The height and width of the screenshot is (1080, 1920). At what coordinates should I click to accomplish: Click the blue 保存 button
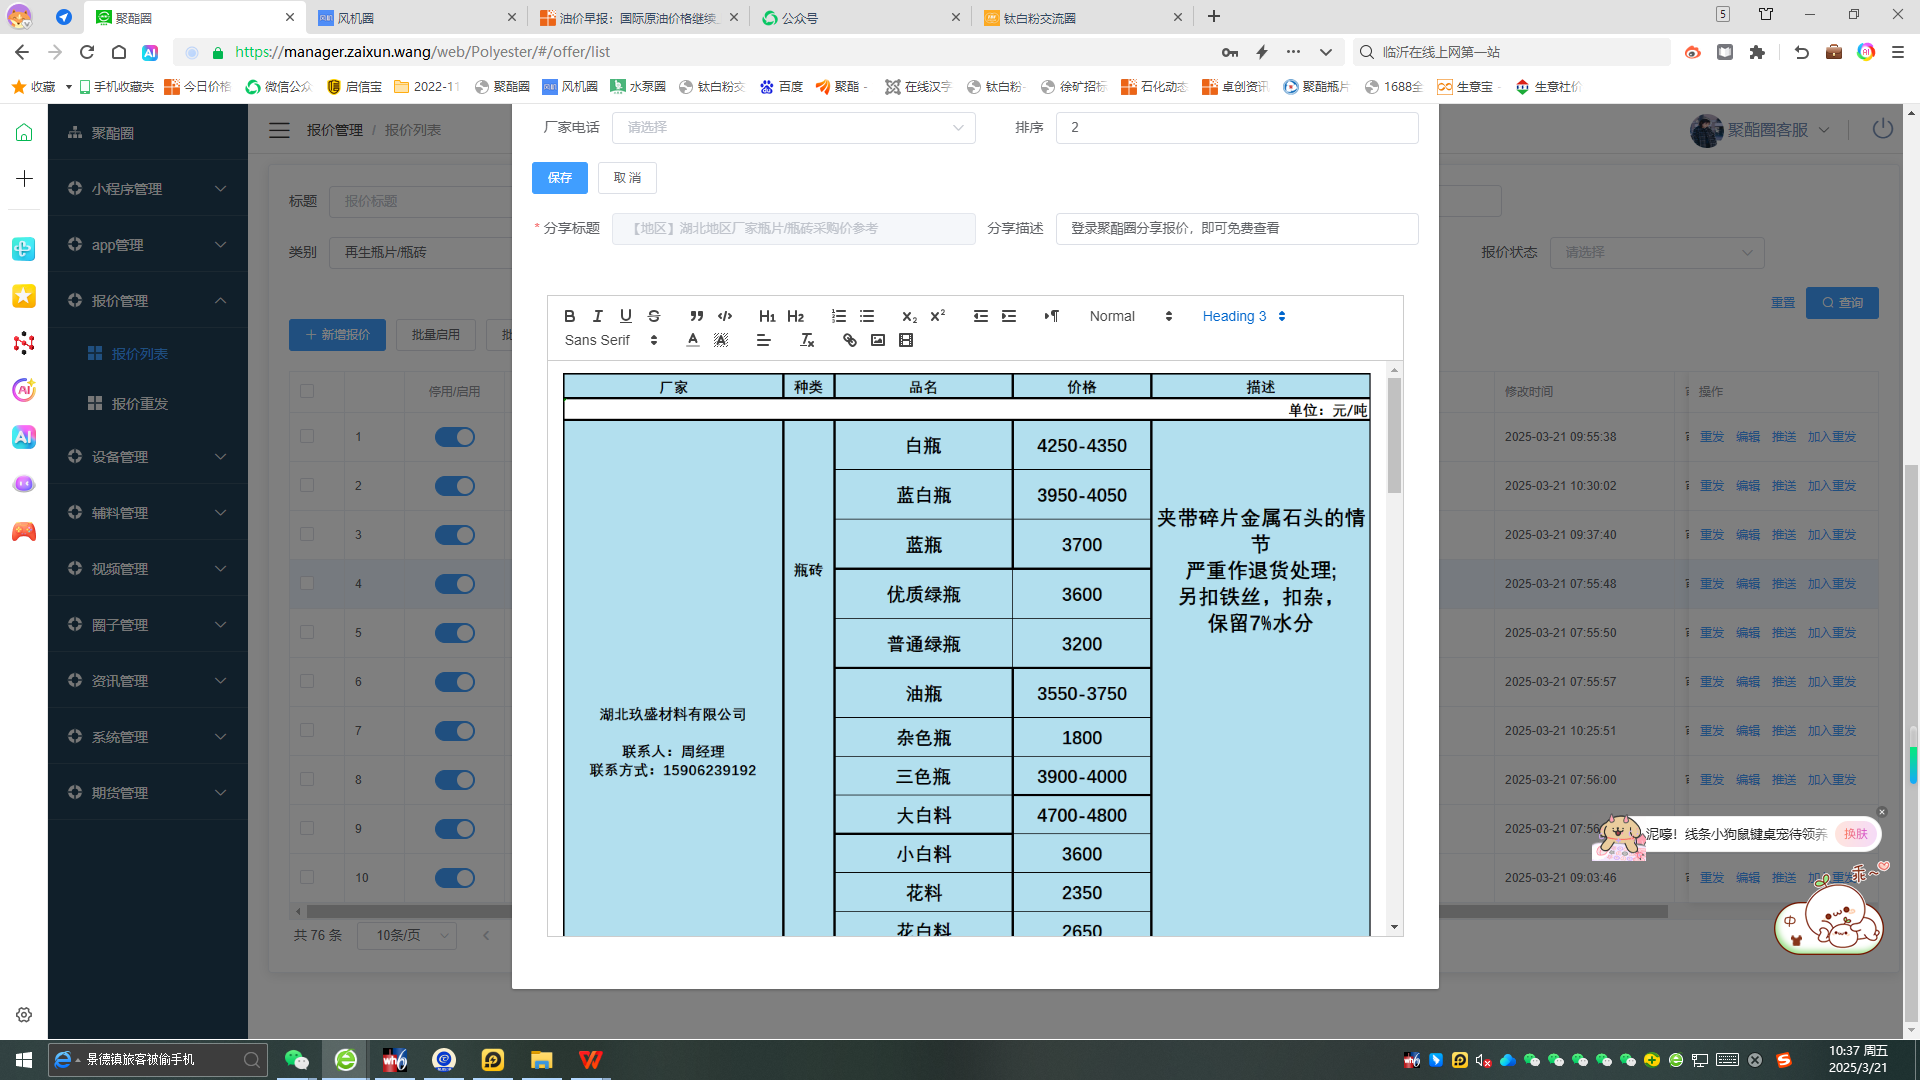pyautogui.click(x=560, y=178)
